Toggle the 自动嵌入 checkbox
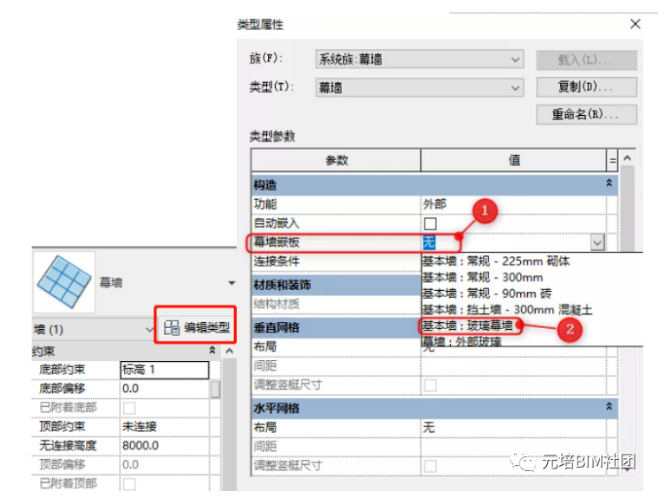666x504 pixels. [x=430, y=223]
